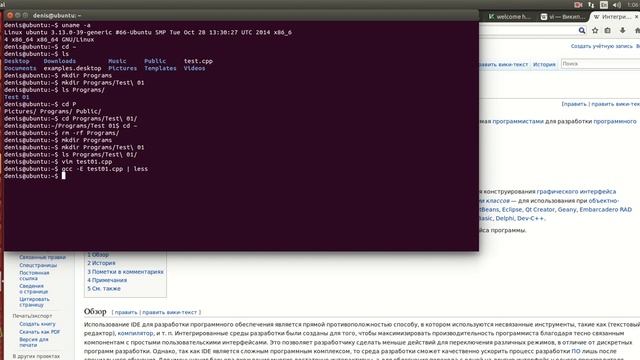Open the network connections indicator
Image resolution: width=640 pixels, height=360 pixels.
591,4
